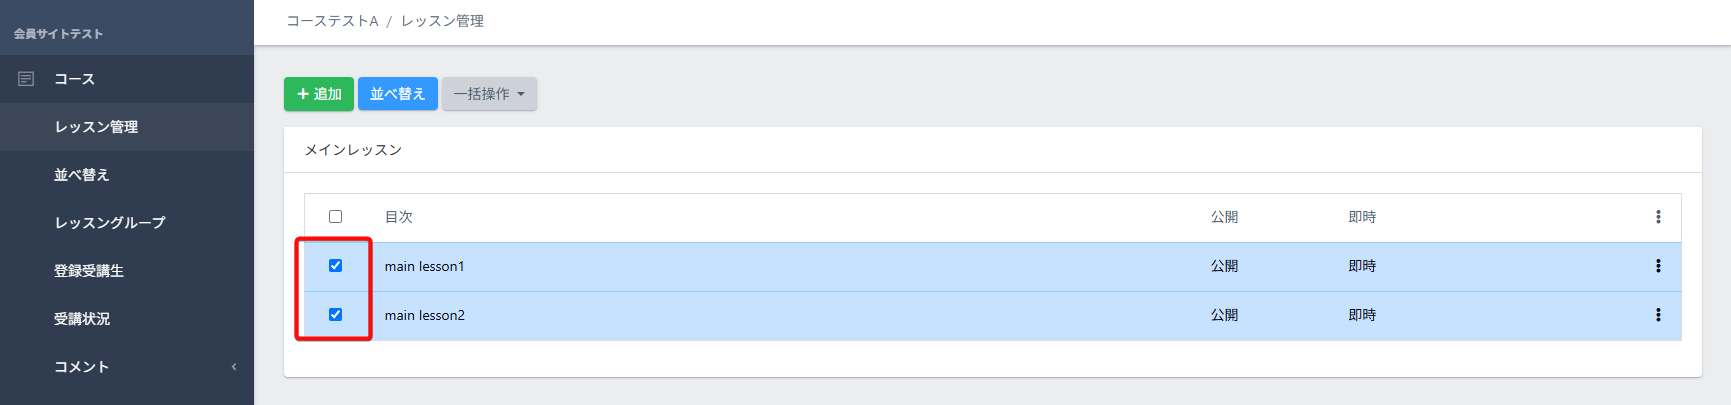
Task: Click 会員サイトテスト site title
Action: [58, 34]
